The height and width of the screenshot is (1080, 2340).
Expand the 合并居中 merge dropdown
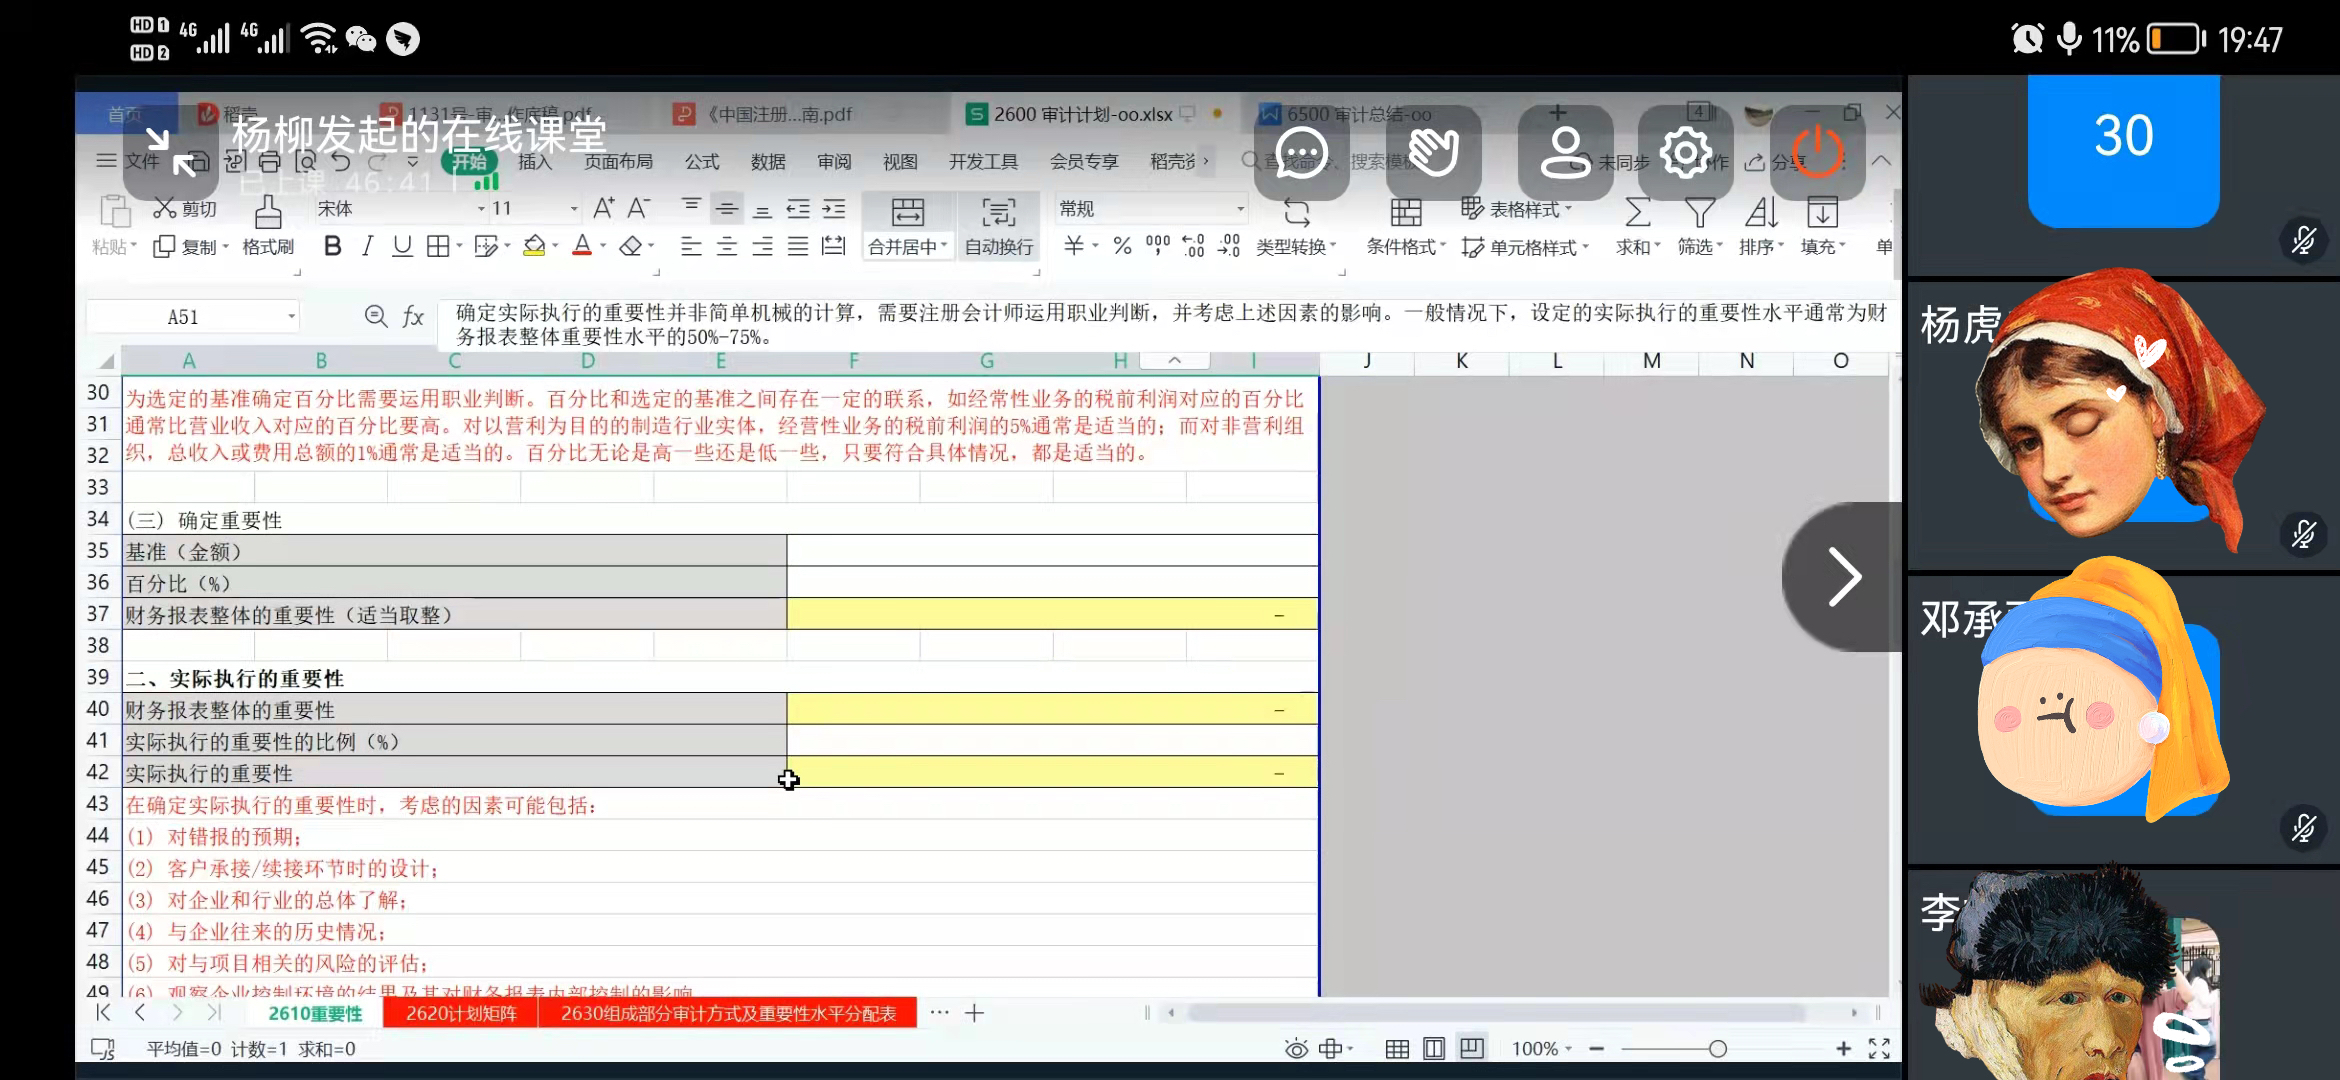coord(944,246)
